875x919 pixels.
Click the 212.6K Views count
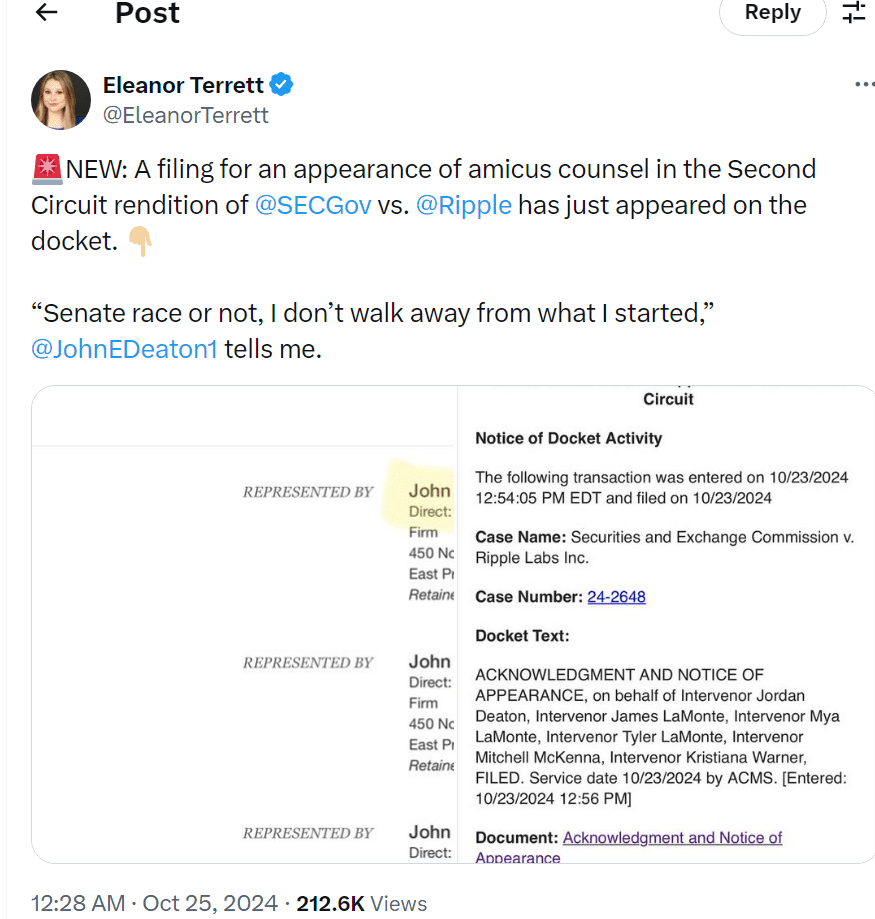(x=361, y=903)
